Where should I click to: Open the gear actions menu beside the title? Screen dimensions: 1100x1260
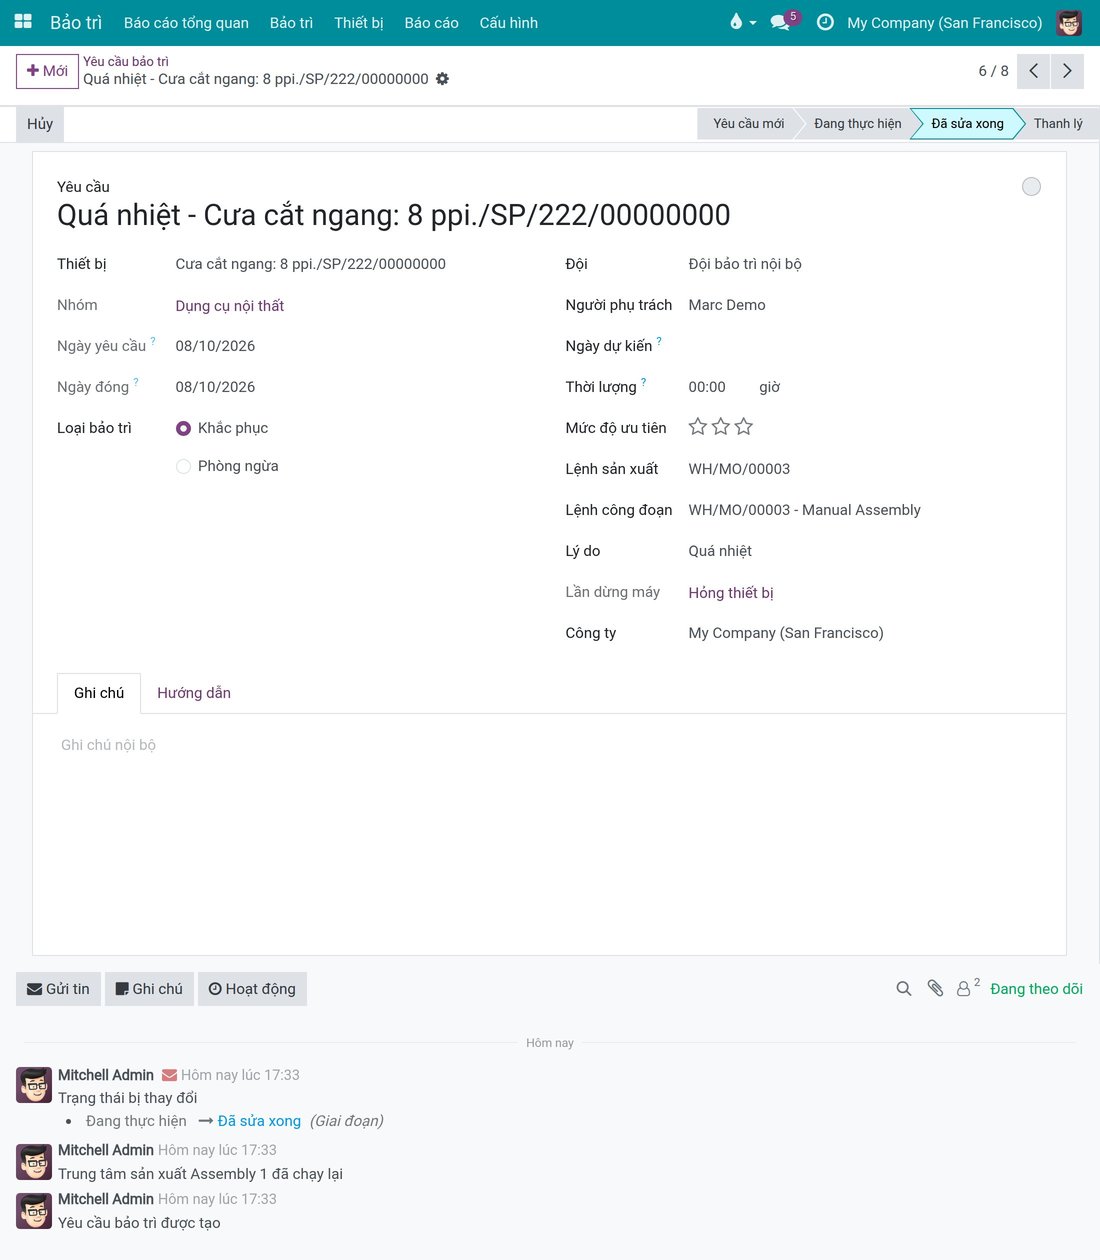[x=442, y=79]
